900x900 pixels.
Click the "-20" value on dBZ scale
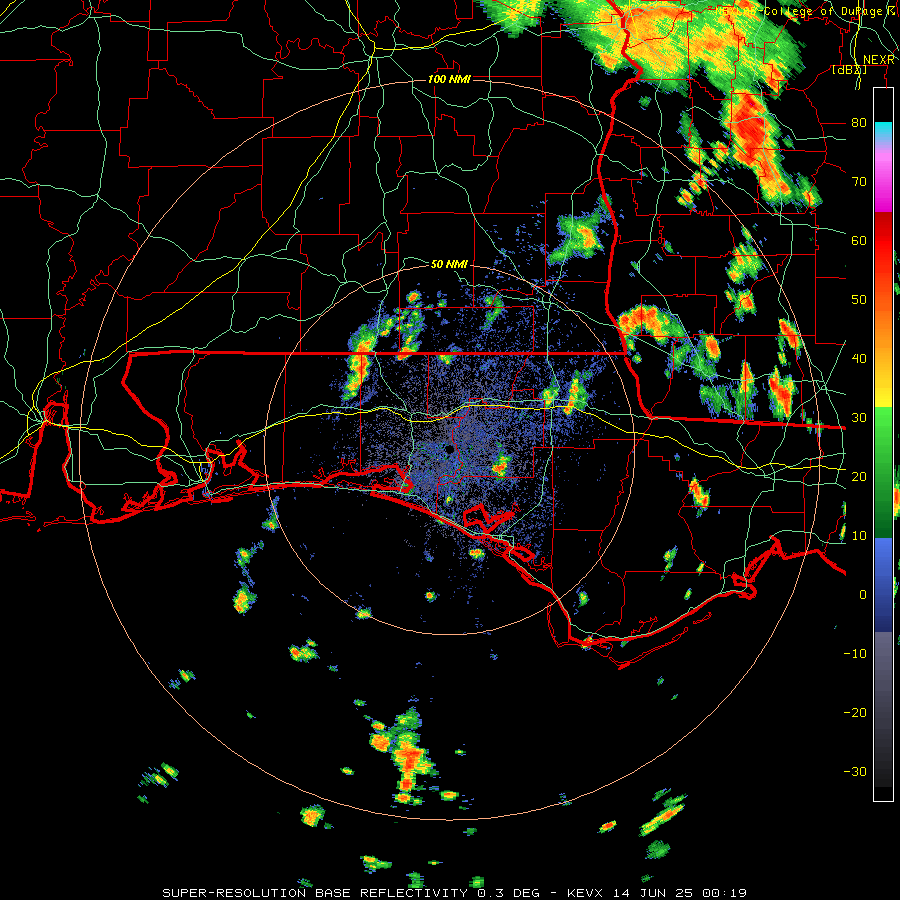pos(855,712)
